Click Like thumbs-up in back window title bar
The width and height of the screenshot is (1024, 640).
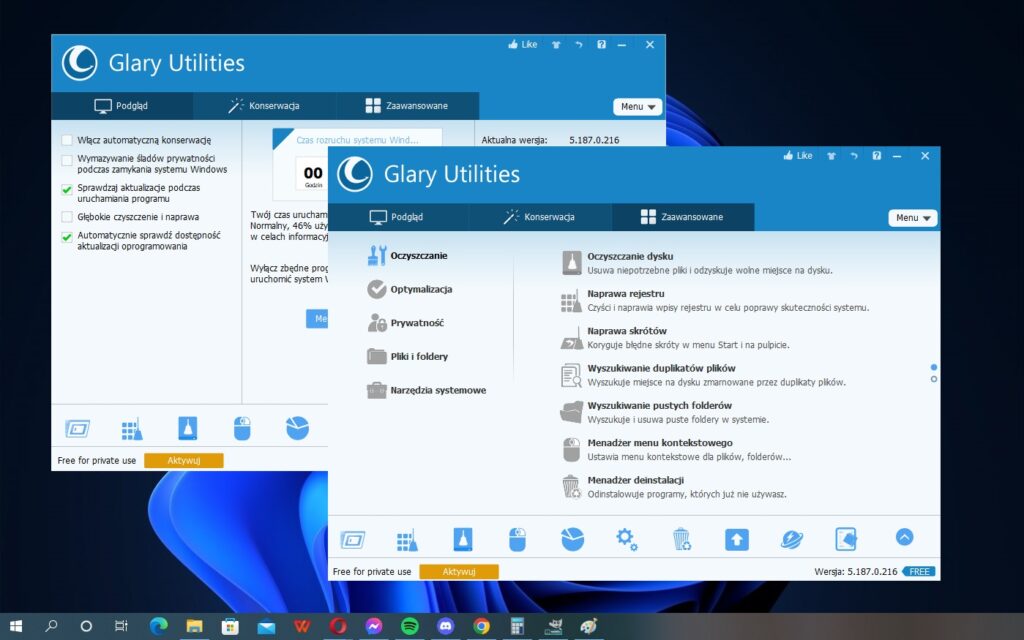point(522,44)
